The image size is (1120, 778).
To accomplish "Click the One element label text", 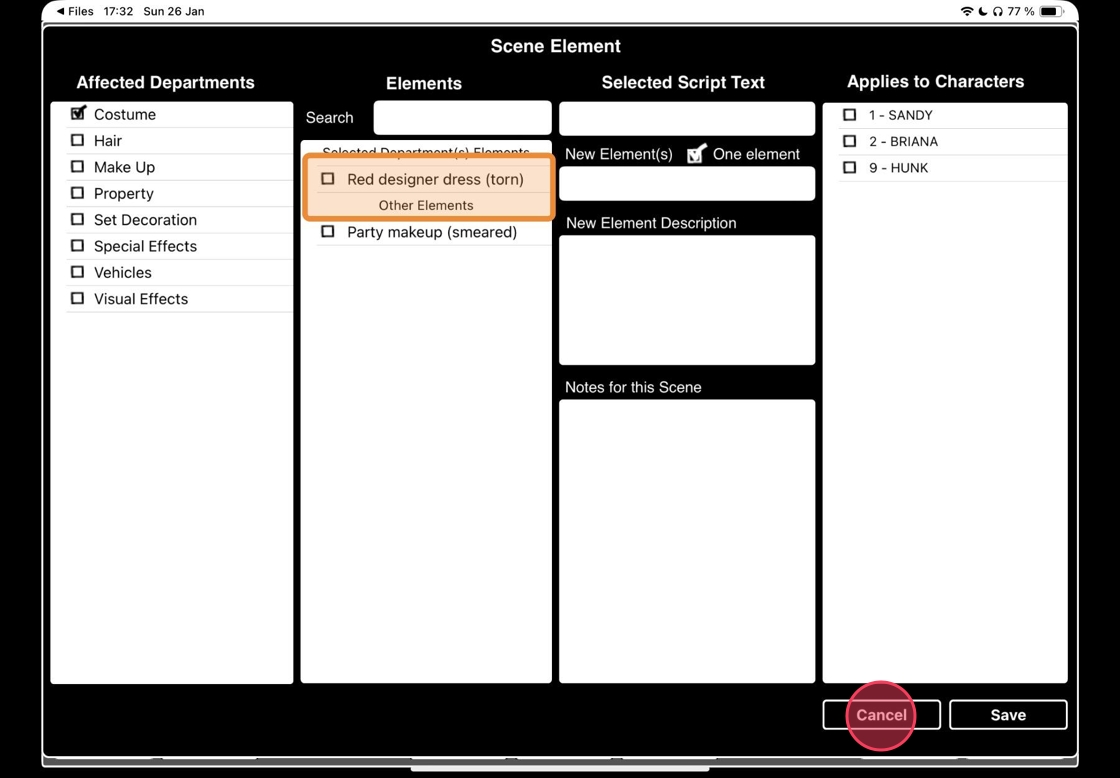I will tap(756, 154).
